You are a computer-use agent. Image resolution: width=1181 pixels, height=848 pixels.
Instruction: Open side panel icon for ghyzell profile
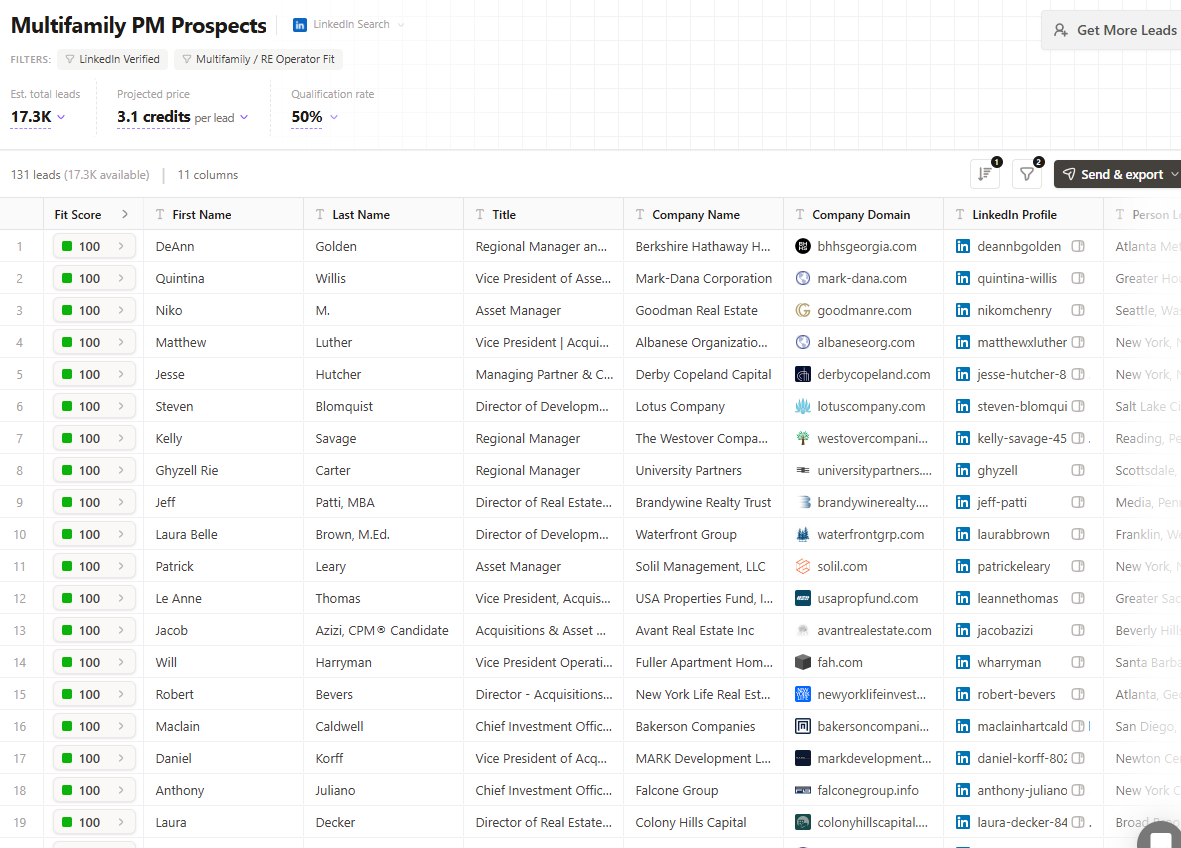(x=1078, y=470)
